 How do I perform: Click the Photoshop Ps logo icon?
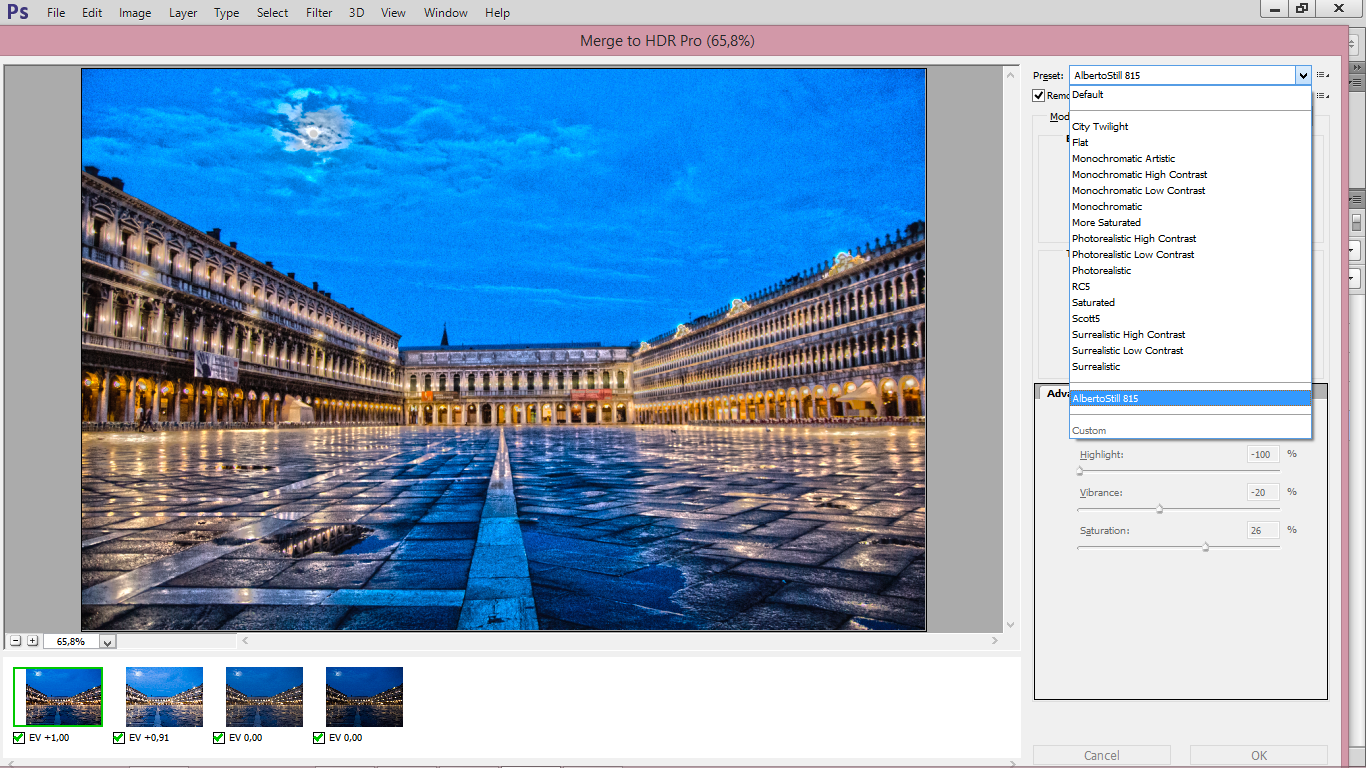coord(18,13)
